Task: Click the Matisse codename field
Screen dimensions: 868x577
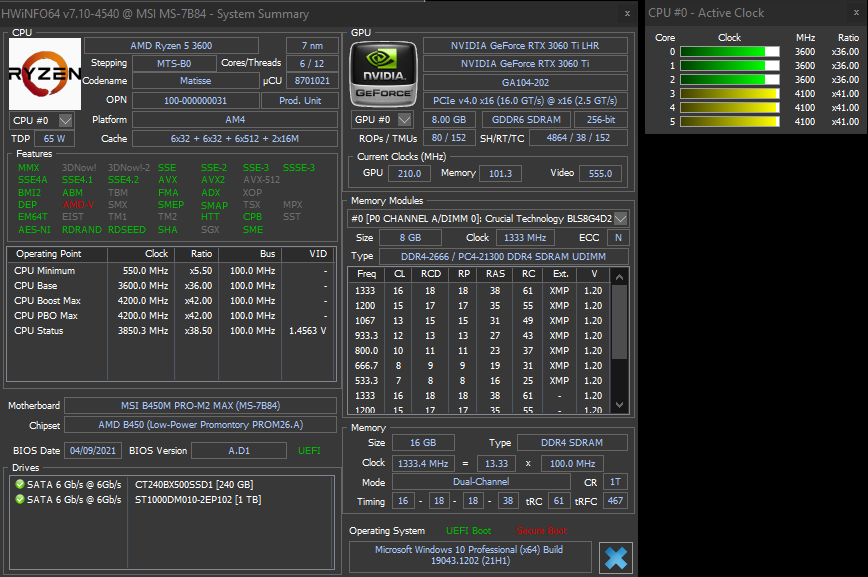Action: click(x=195, y=81)
